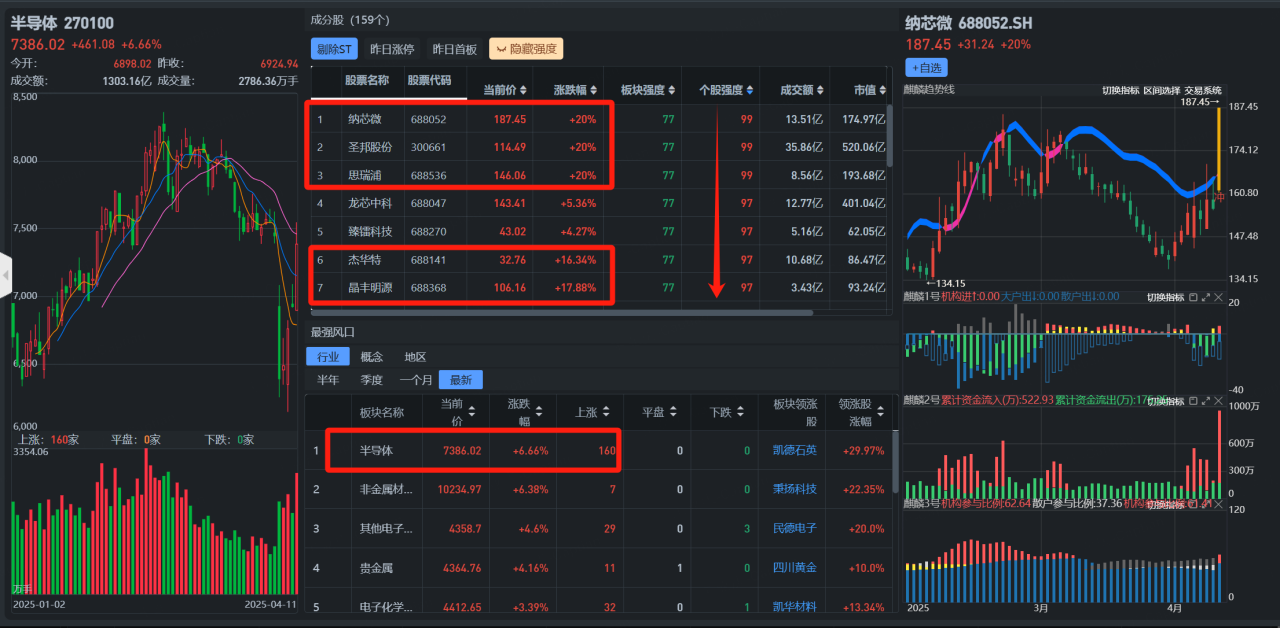Sort constituent stocks by 当前价 arrows
1280x628 pixels.
(x=523, y=91)
